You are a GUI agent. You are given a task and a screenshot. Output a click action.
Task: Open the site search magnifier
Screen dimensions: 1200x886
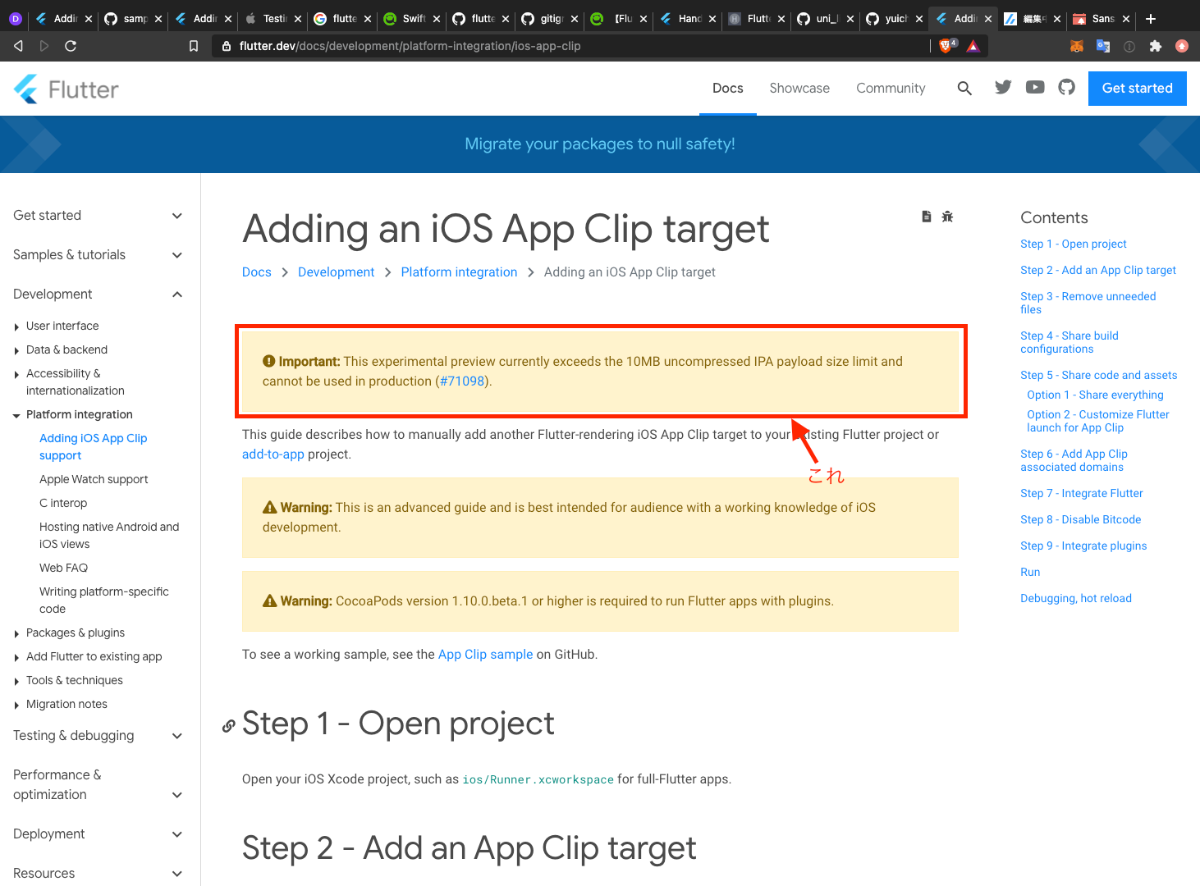coord(964,88)
